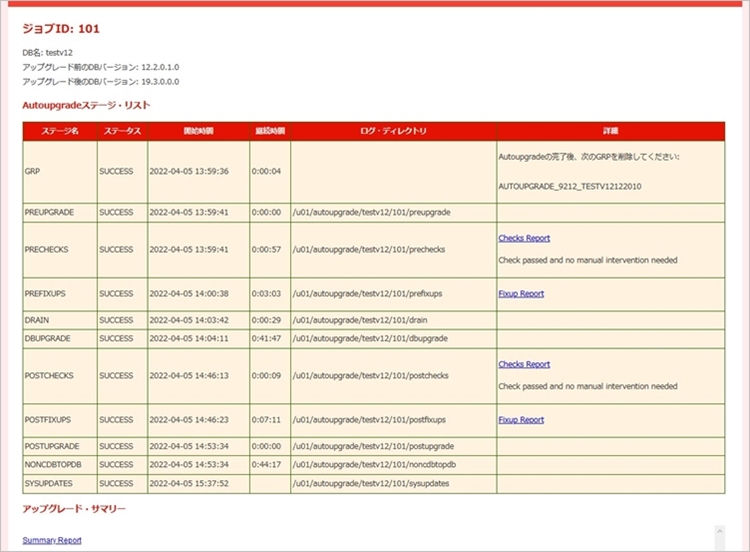Open the Checks Report link in PRECHECKS row
The height and width of the screenshot is (552, 750).
524,238
